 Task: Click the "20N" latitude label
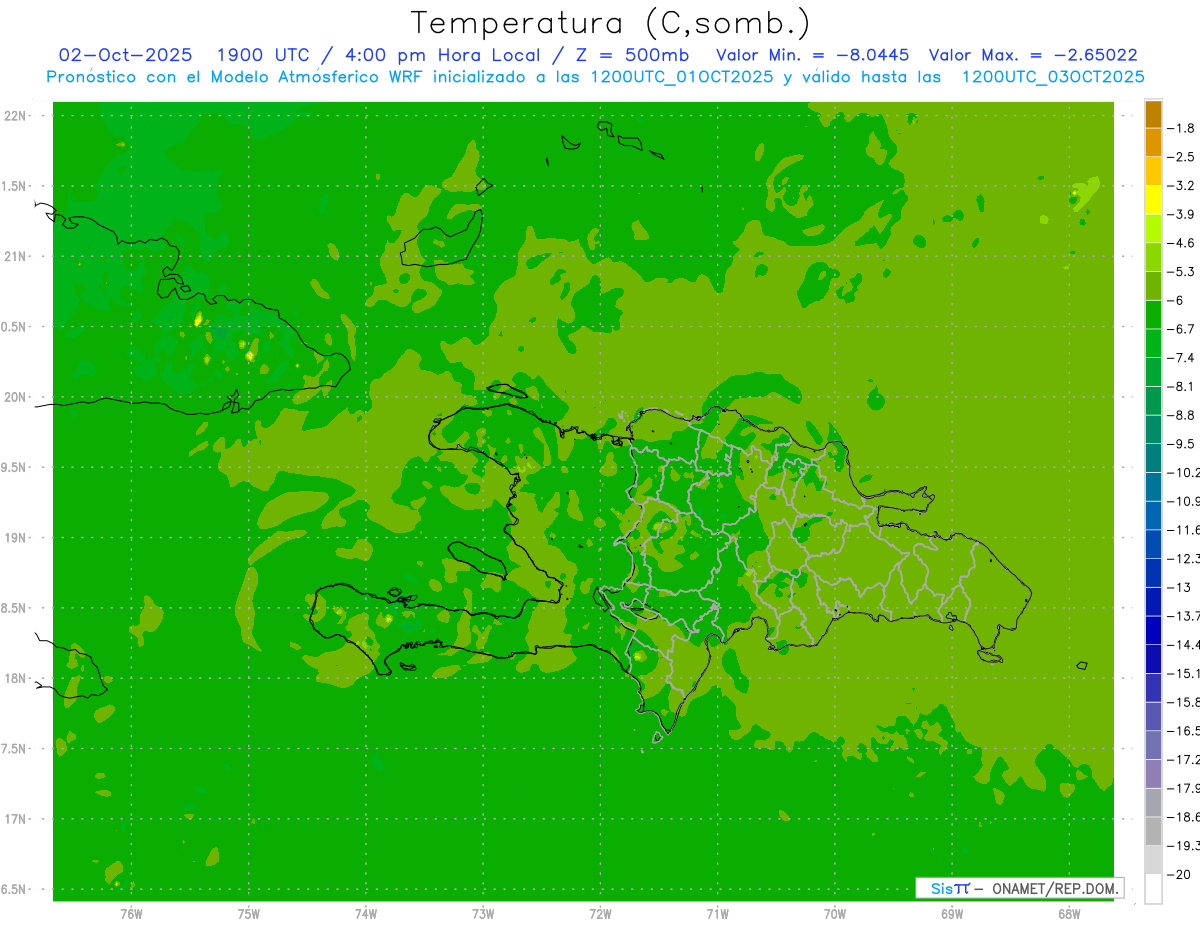[x=15, y=397]
